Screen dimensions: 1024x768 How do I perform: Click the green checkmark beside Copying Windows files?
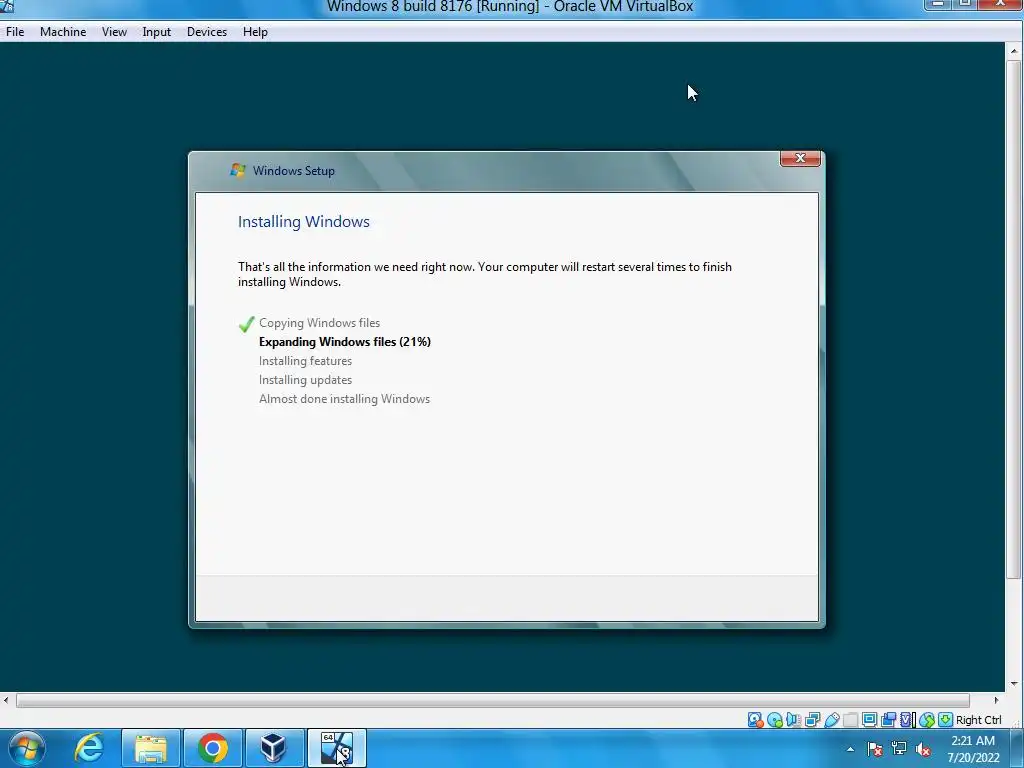tap(246, 324)
